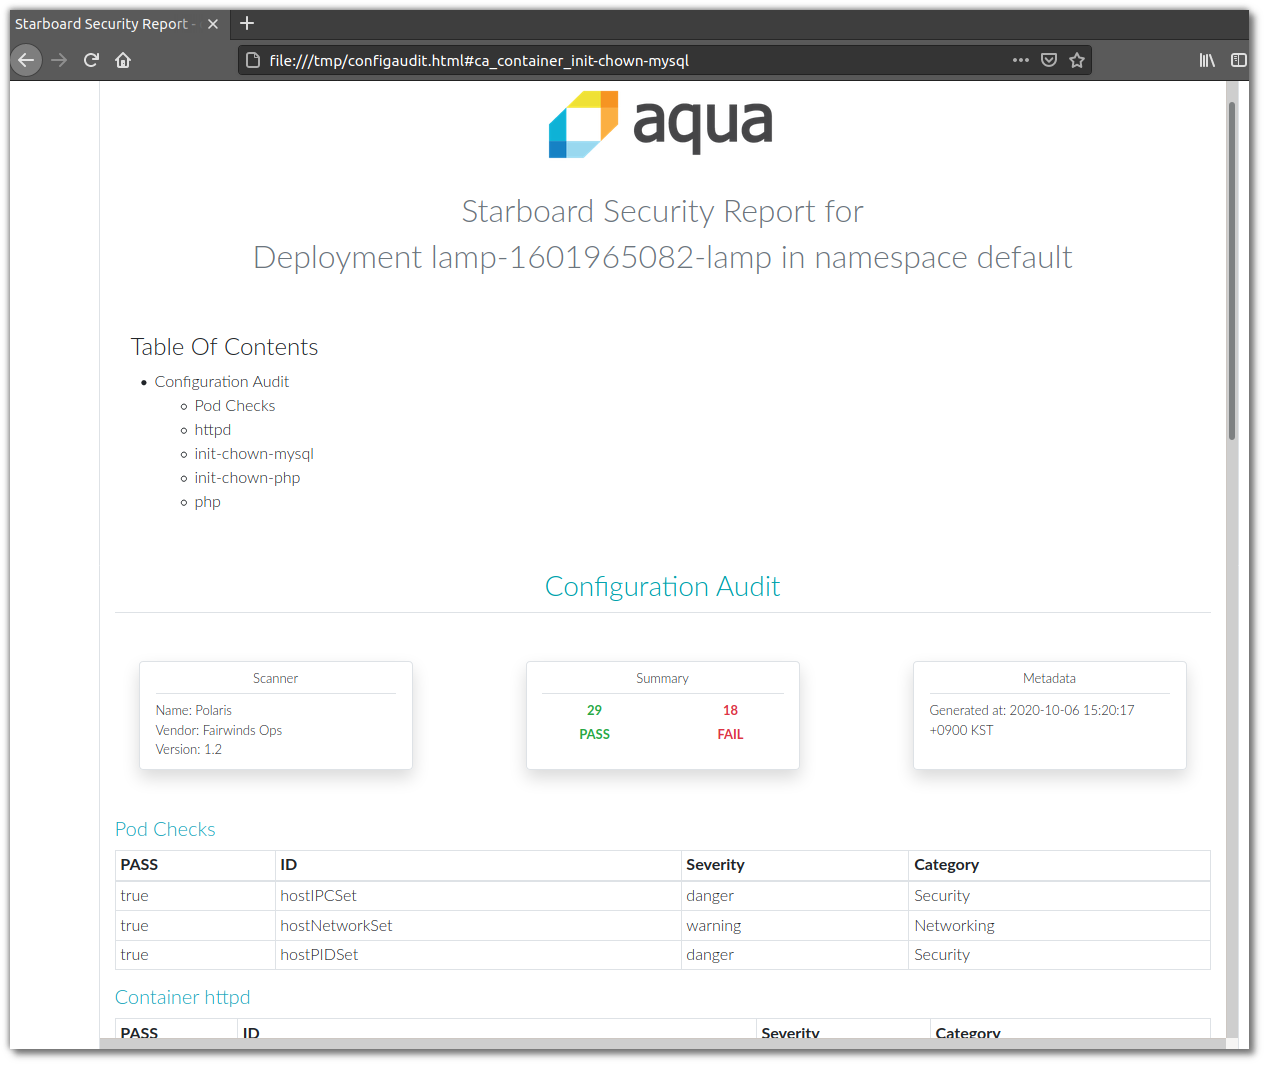
Task: Click the vertical page scrollbar thumb
Action: (1232, 270)
